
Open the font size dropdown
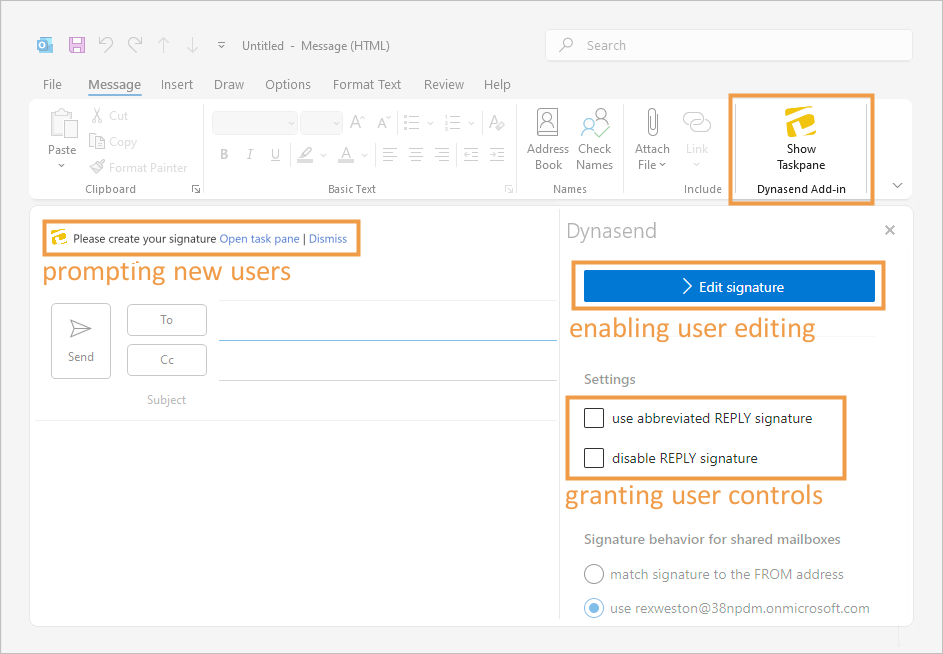point(321,122)
